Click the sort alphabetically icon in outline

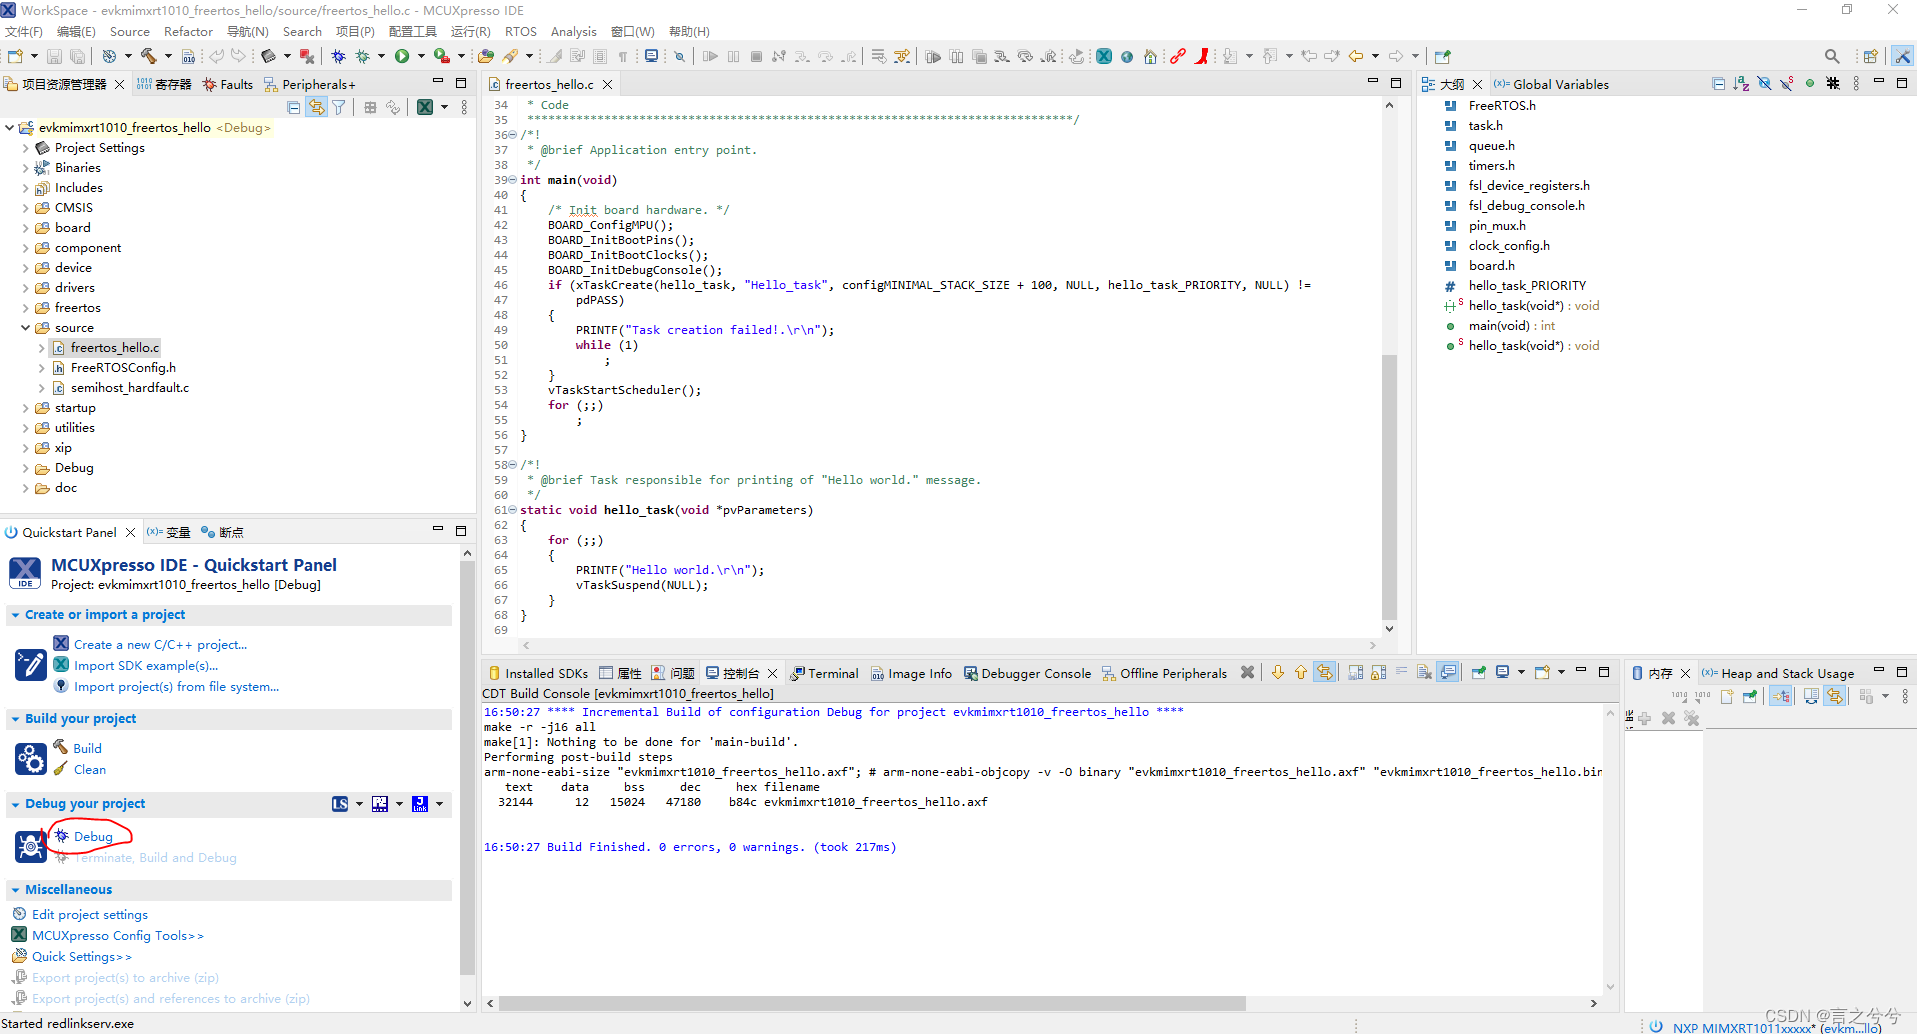tap(1741, 84)
